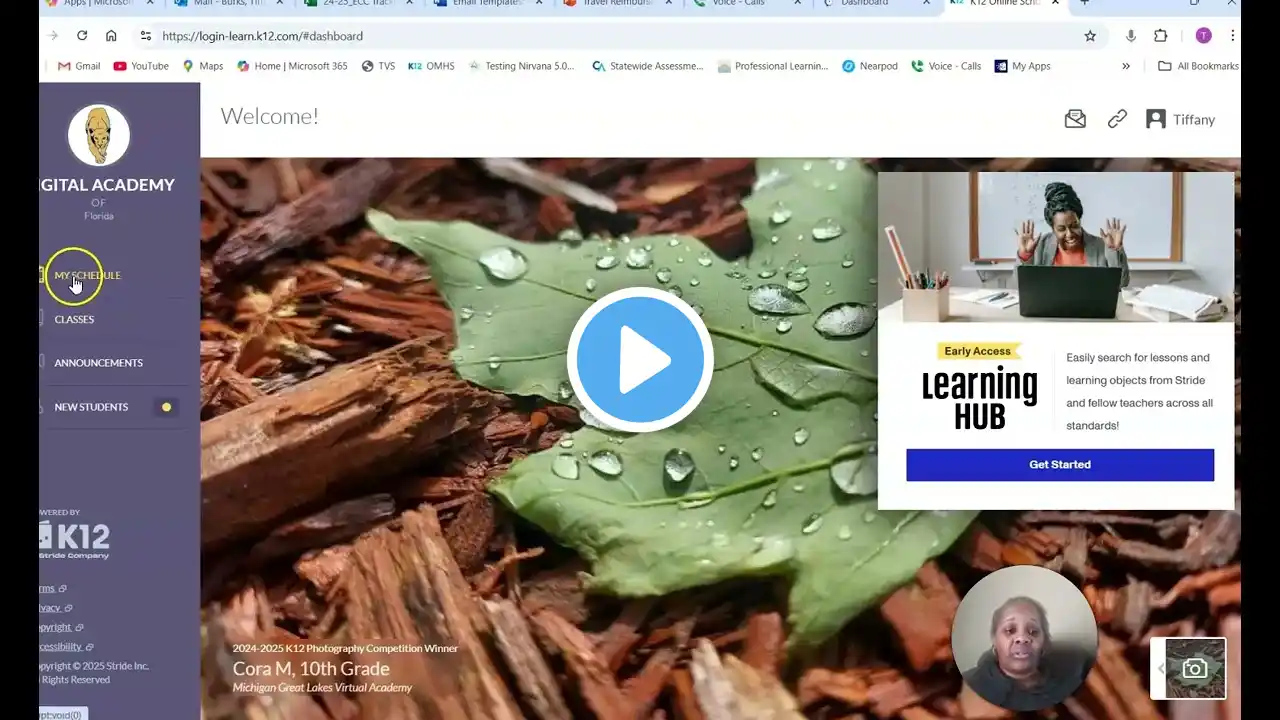Bookmark this page with the star icon
1280x720 pixels.
(1090, 36)
